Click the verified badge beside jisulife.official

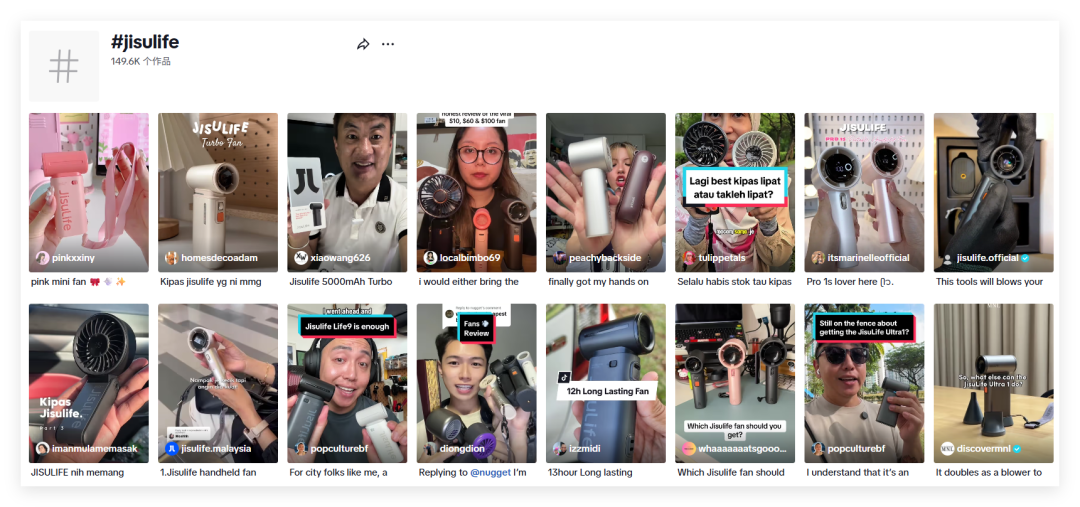[x=1025, y=258]
